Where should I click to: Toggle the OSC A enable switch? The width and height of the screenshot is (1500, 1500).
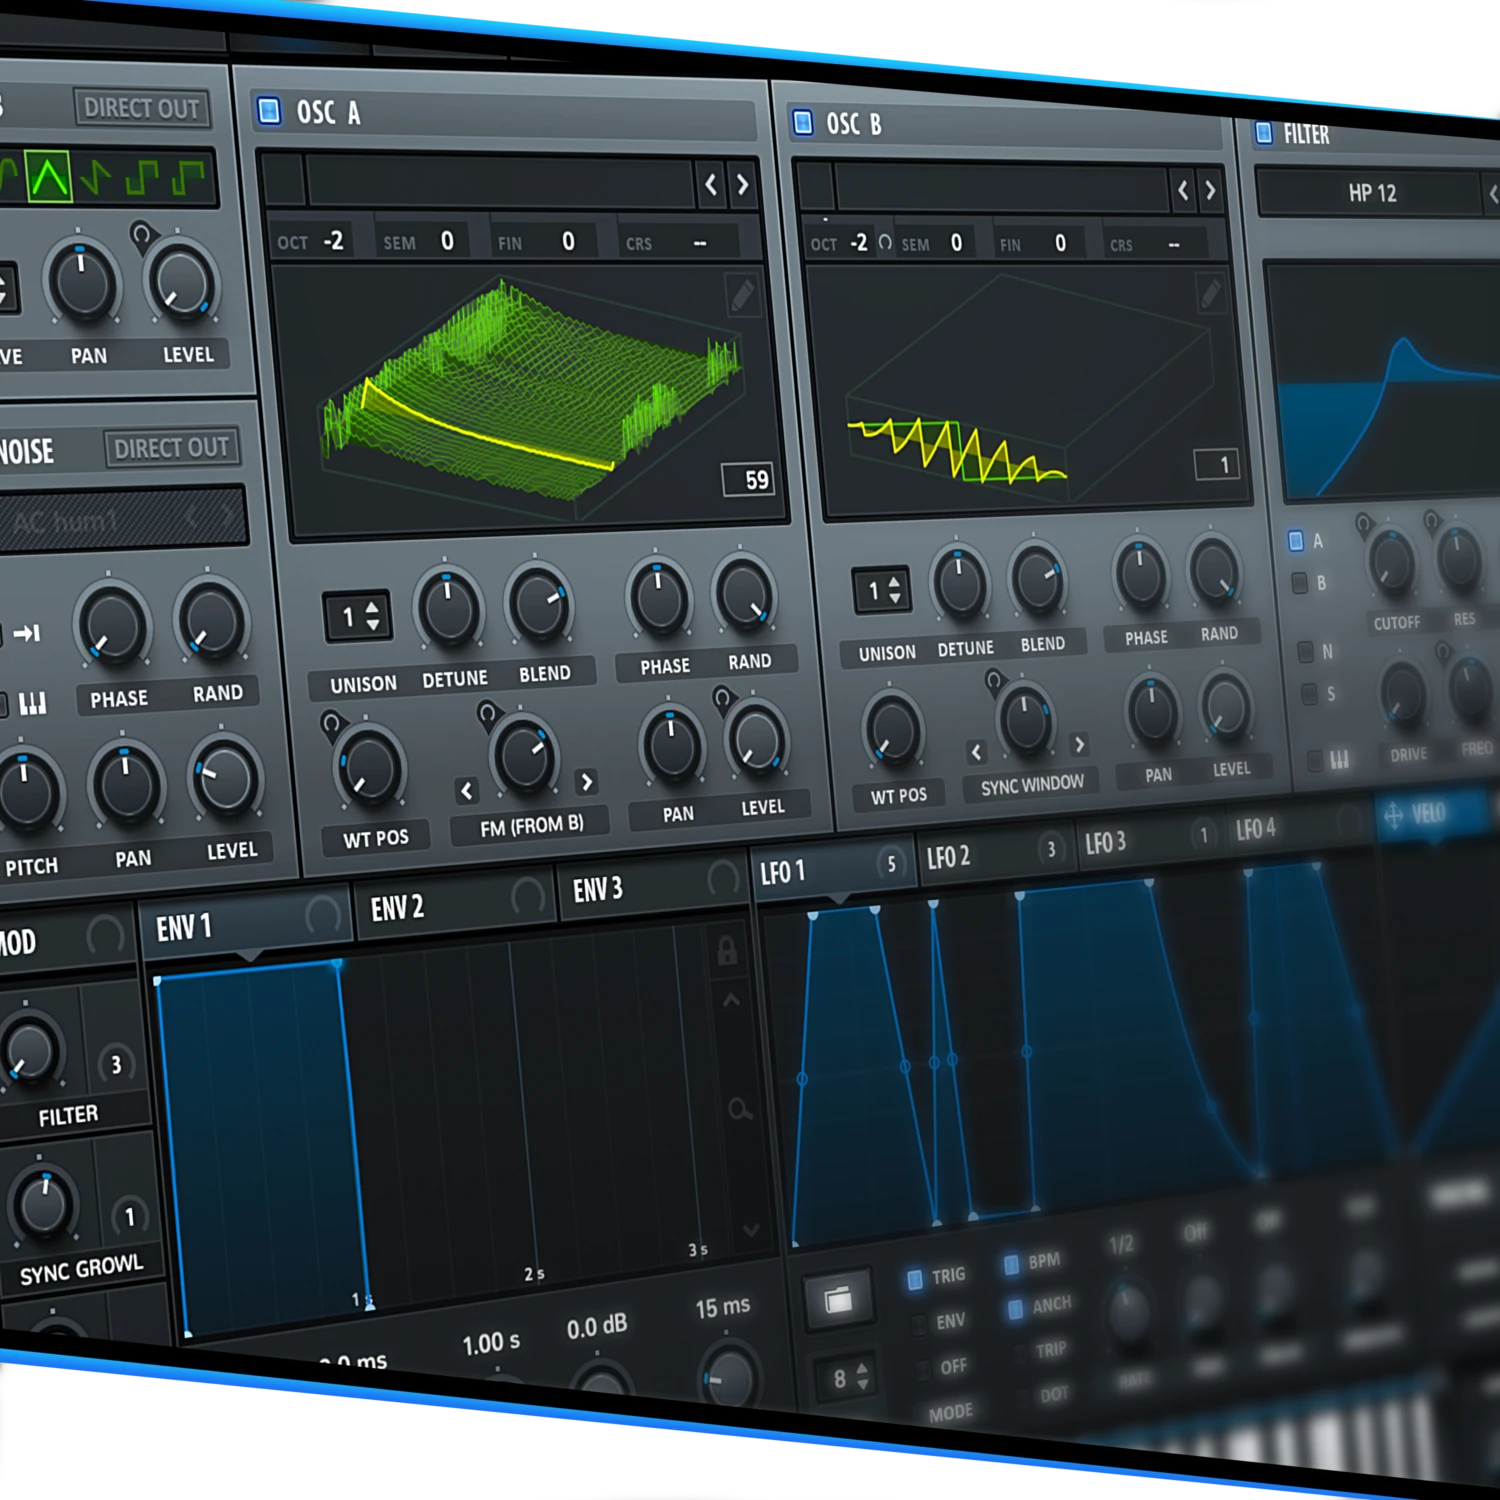[269, 110]
